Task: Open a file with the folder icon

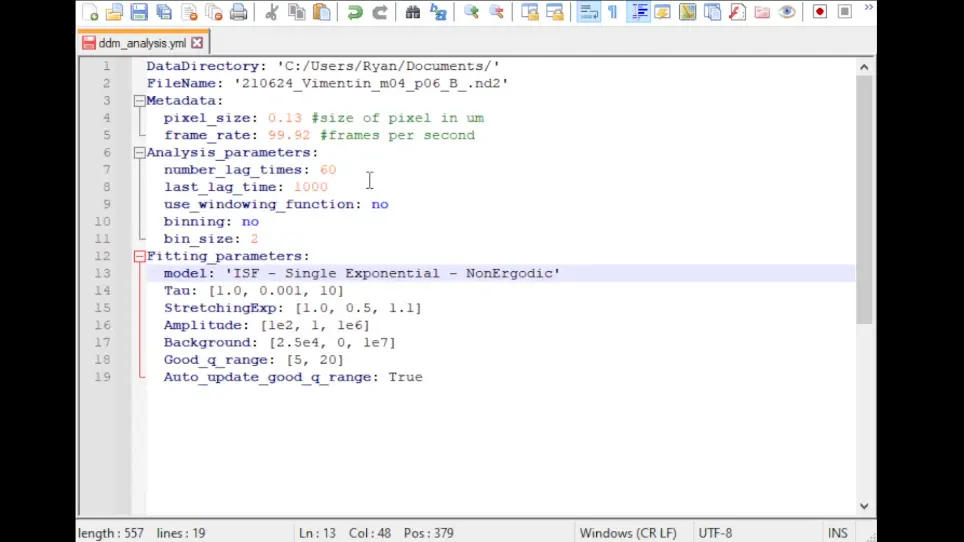Action: (114, 12)
